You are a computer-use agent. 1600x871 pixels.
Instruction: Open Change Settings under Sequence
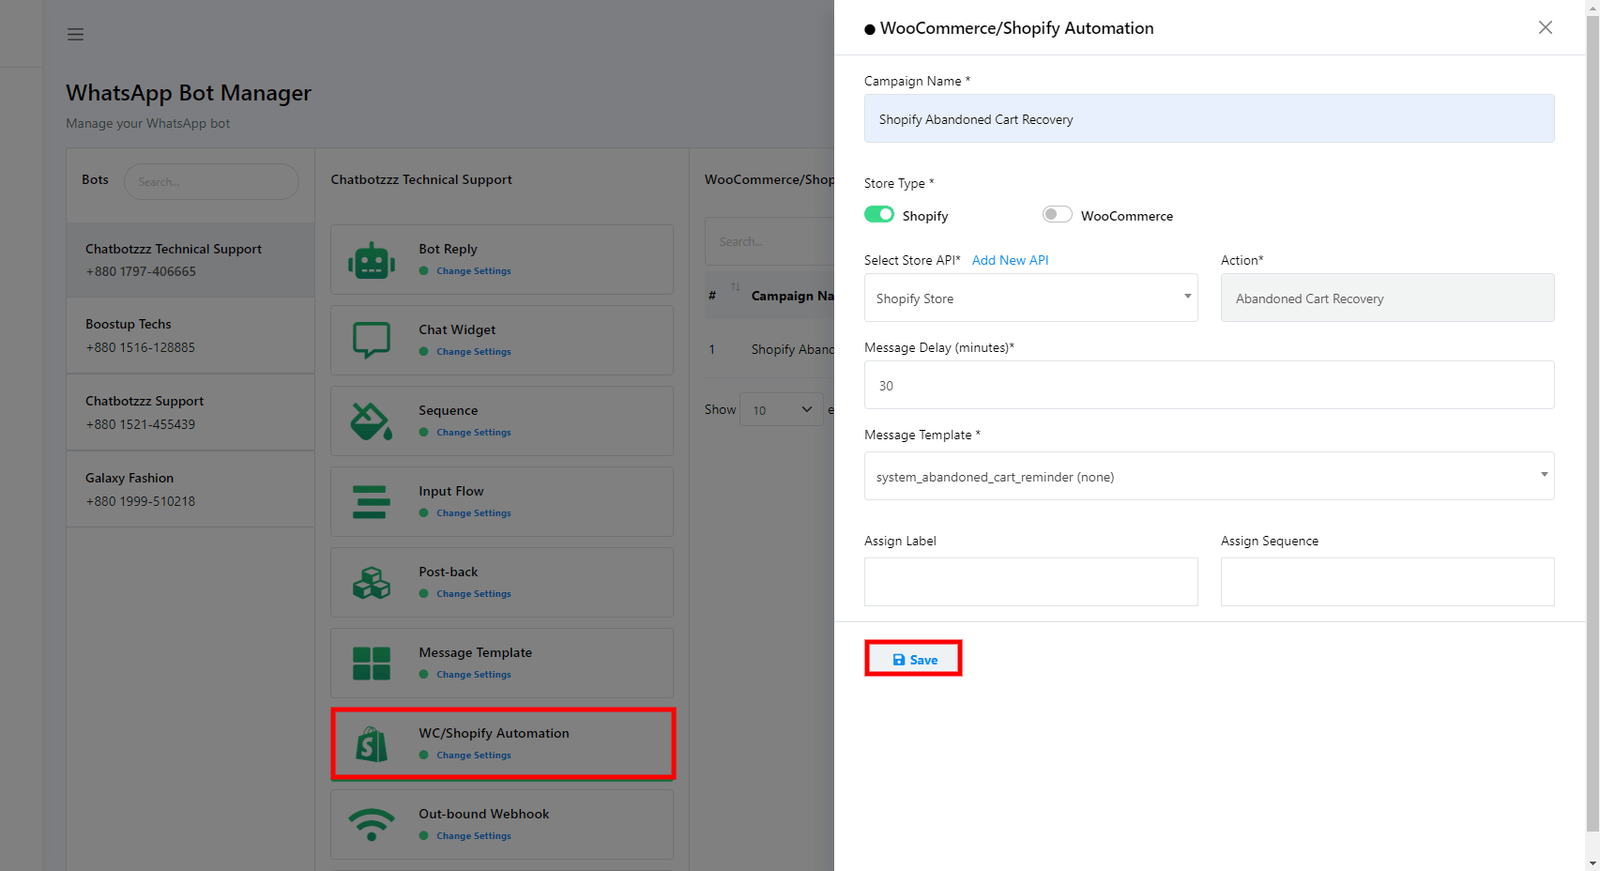pyautogui.click(x=473, y=433)
